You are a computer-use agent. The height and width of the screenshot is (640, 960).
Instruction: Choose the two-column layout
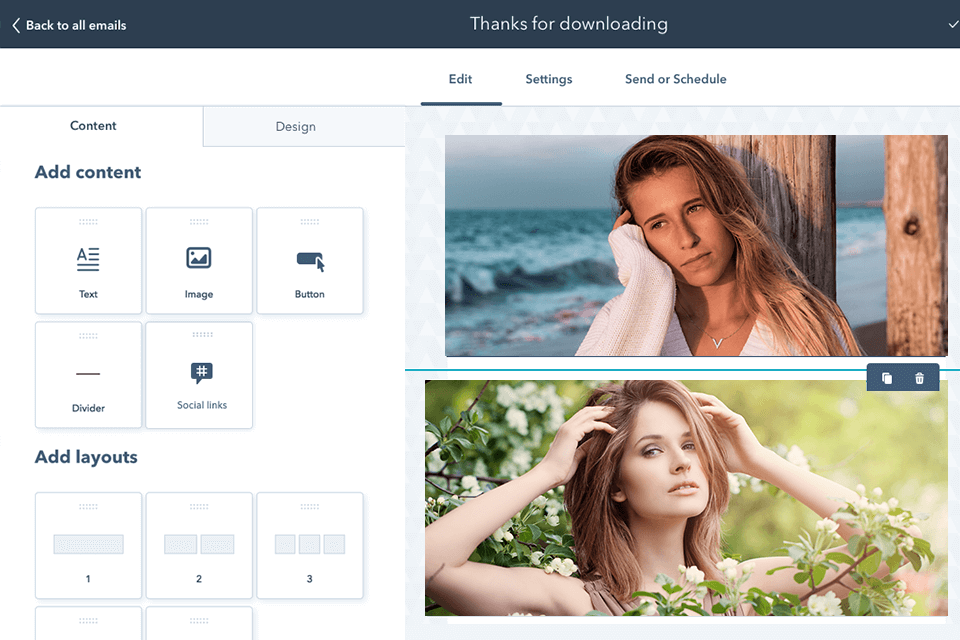[x=199, y=545]
